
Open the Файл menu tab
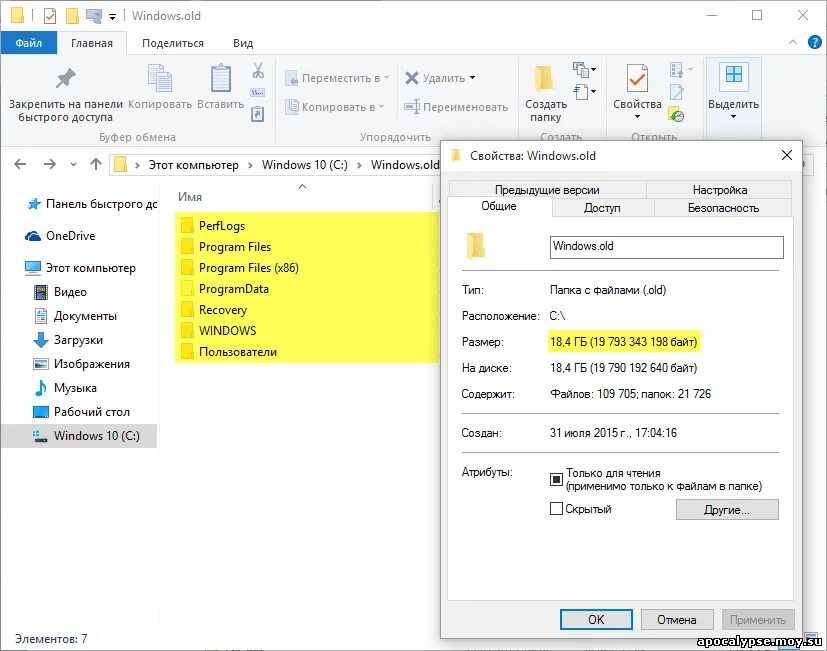(x=28, y=43)
